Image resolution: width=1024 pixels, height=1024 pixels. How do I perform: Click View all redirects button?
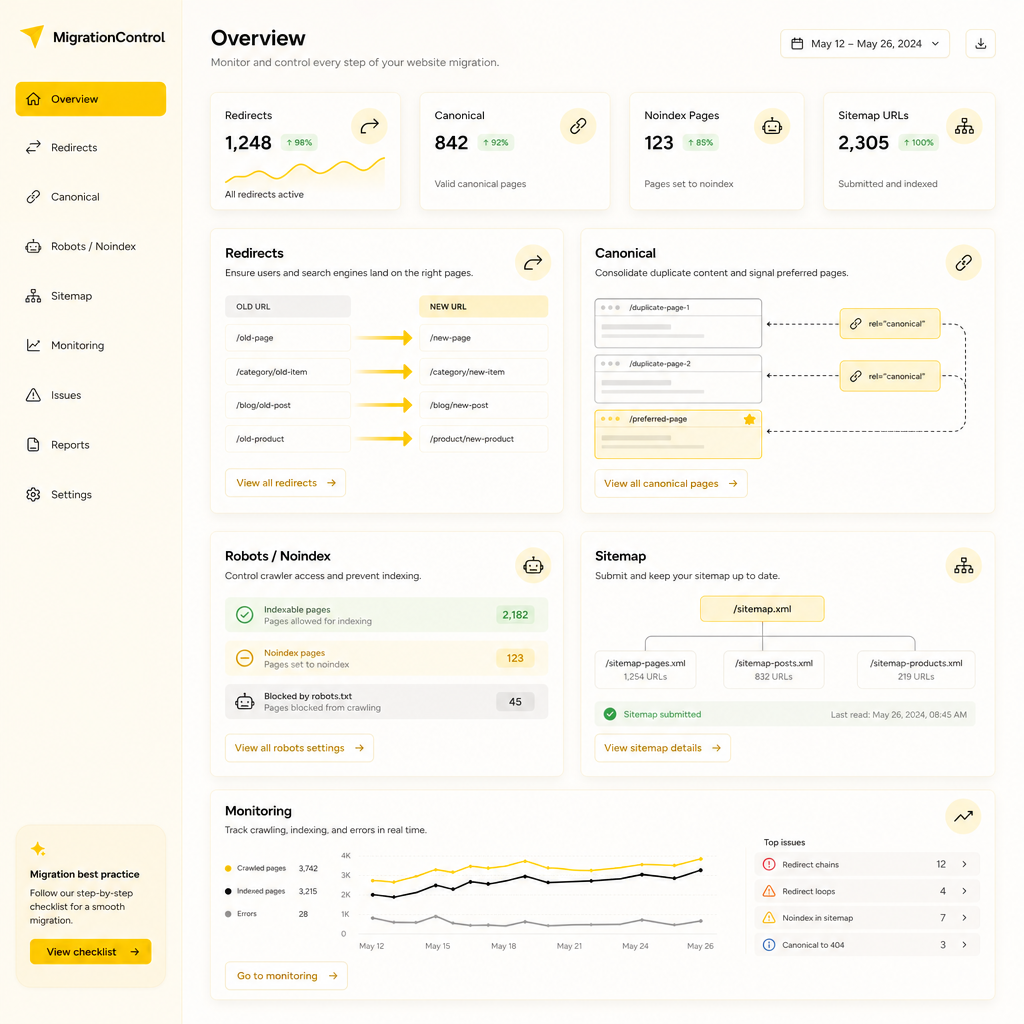tap(285, 483)
